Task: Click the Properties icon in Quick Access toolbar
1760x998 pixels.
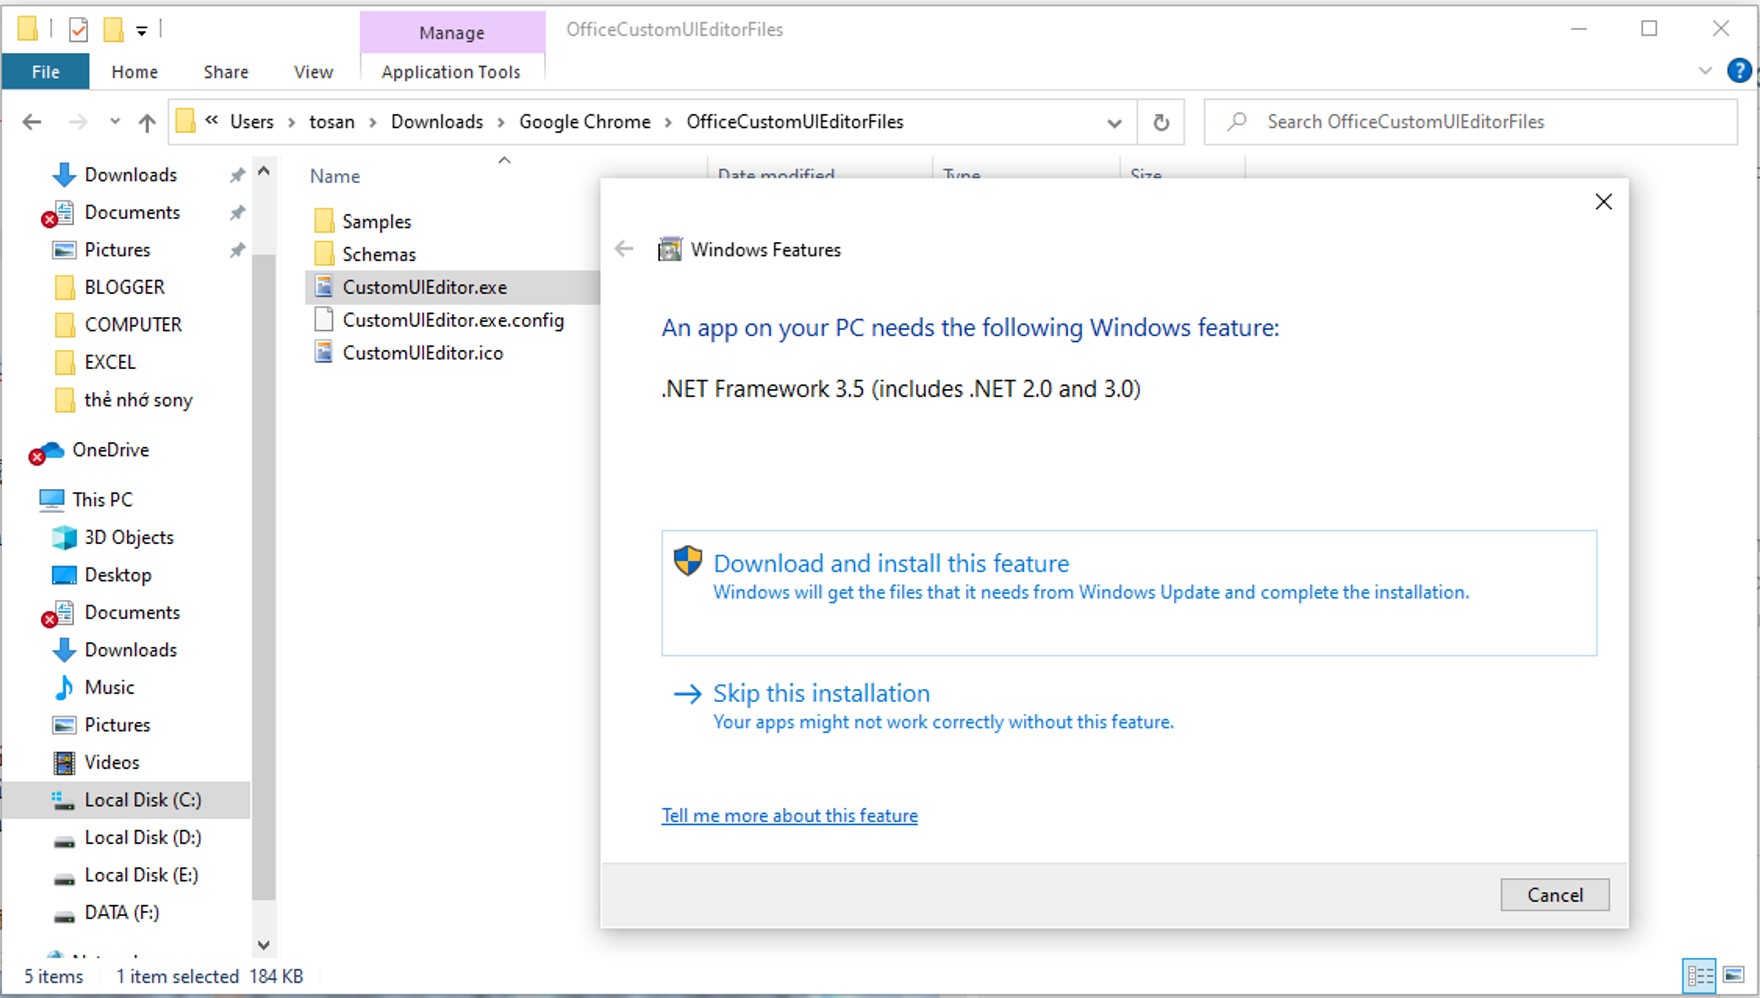Action: [x=79, y=30]
